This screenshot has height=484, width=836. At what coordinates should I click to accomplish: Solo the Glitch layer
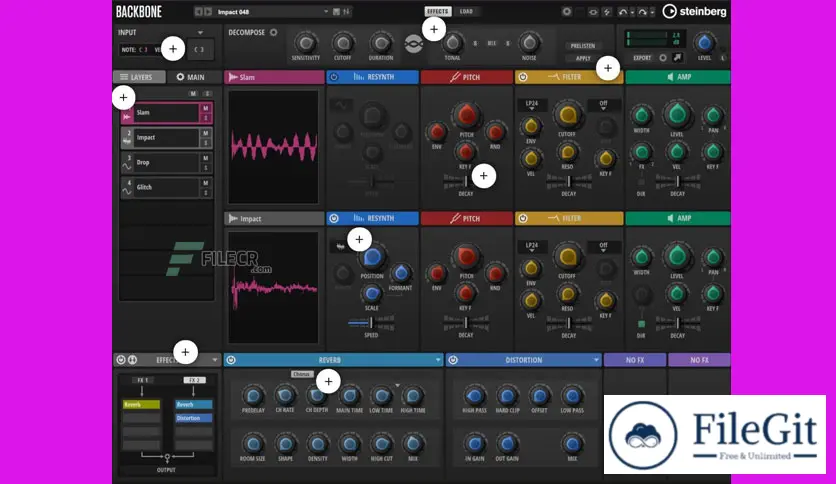(206, 192)
